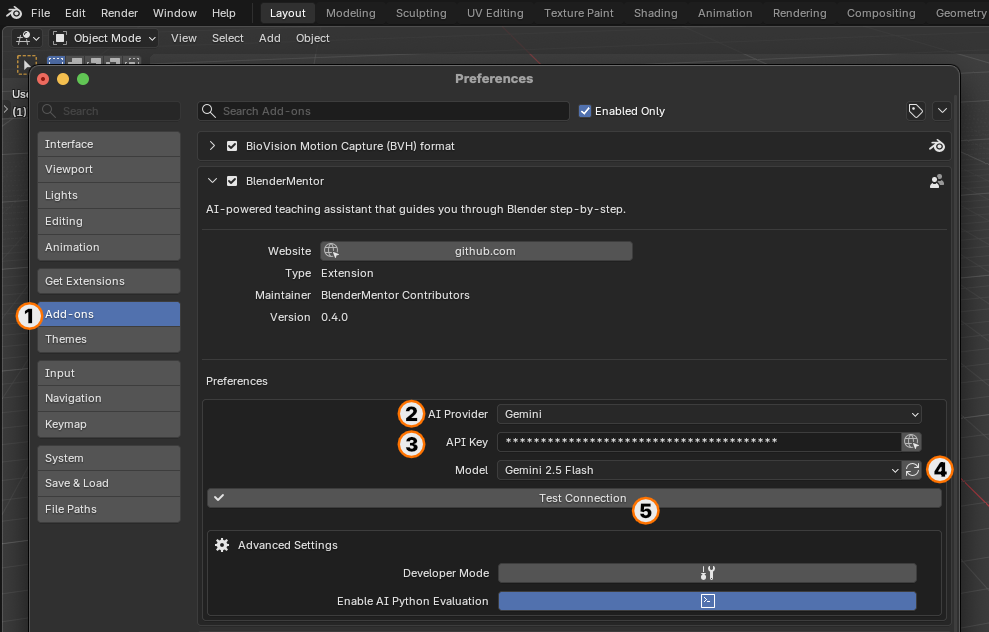Screen dimensions: 989x632
Task: Toggle the Enabled Only checkbox
Action: tap(585, 111)
